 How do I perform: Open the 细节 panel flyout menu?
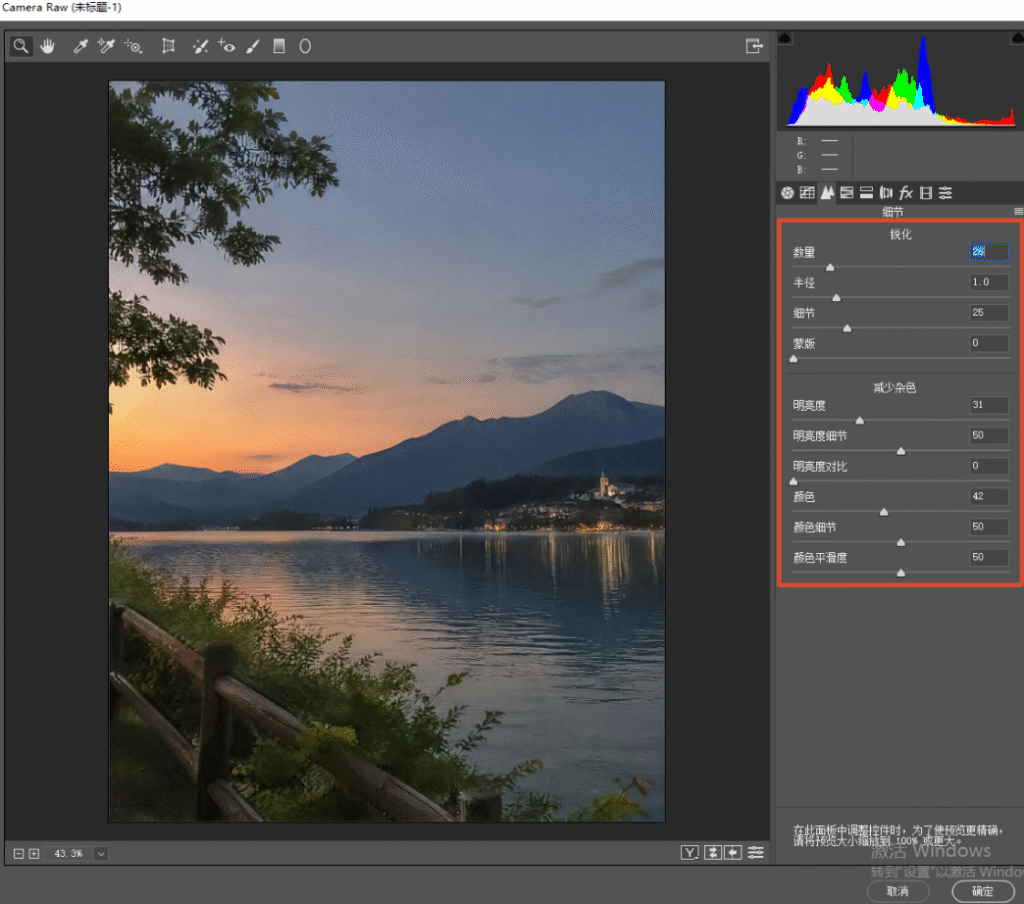tap(1018, 212)
